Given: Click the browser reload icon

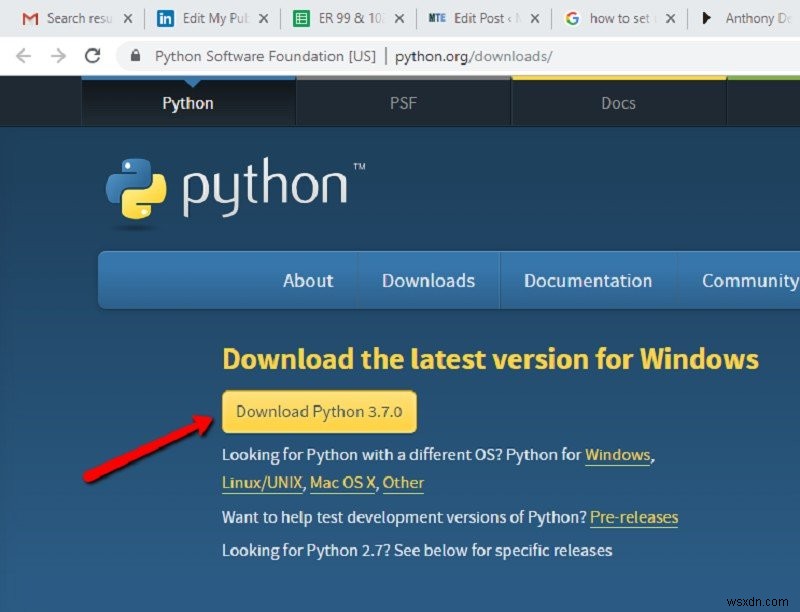Looking at the screenshot, I should click(93, 56).
